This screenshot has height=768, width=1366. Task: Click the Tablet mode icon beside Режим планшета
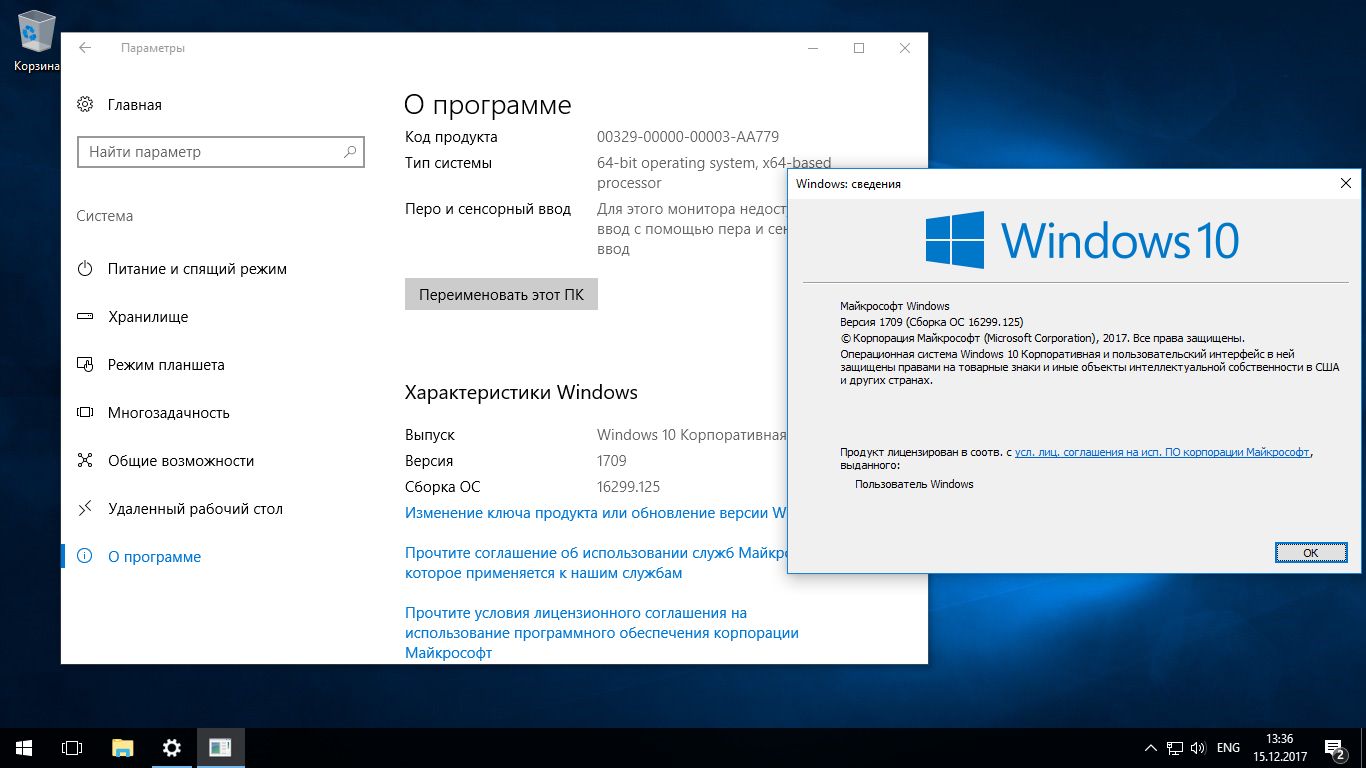pyautogui.click(x=85, y=365)
